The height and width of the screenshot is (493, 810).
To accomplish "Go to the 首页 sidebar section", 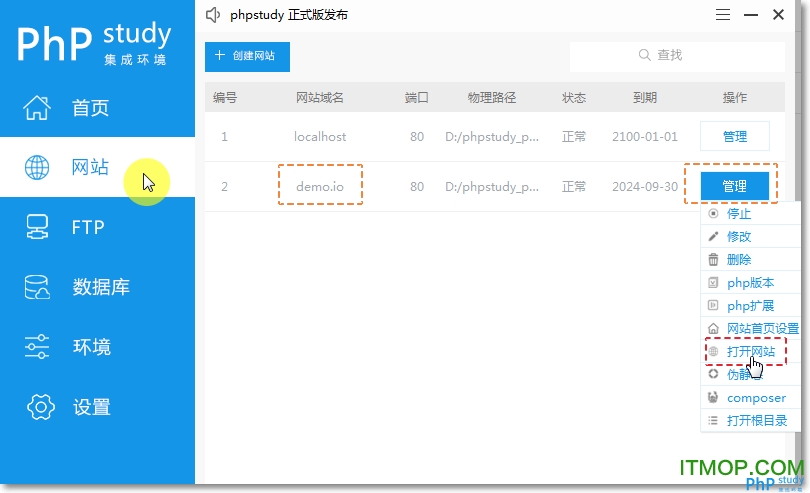I will [97, 107].
